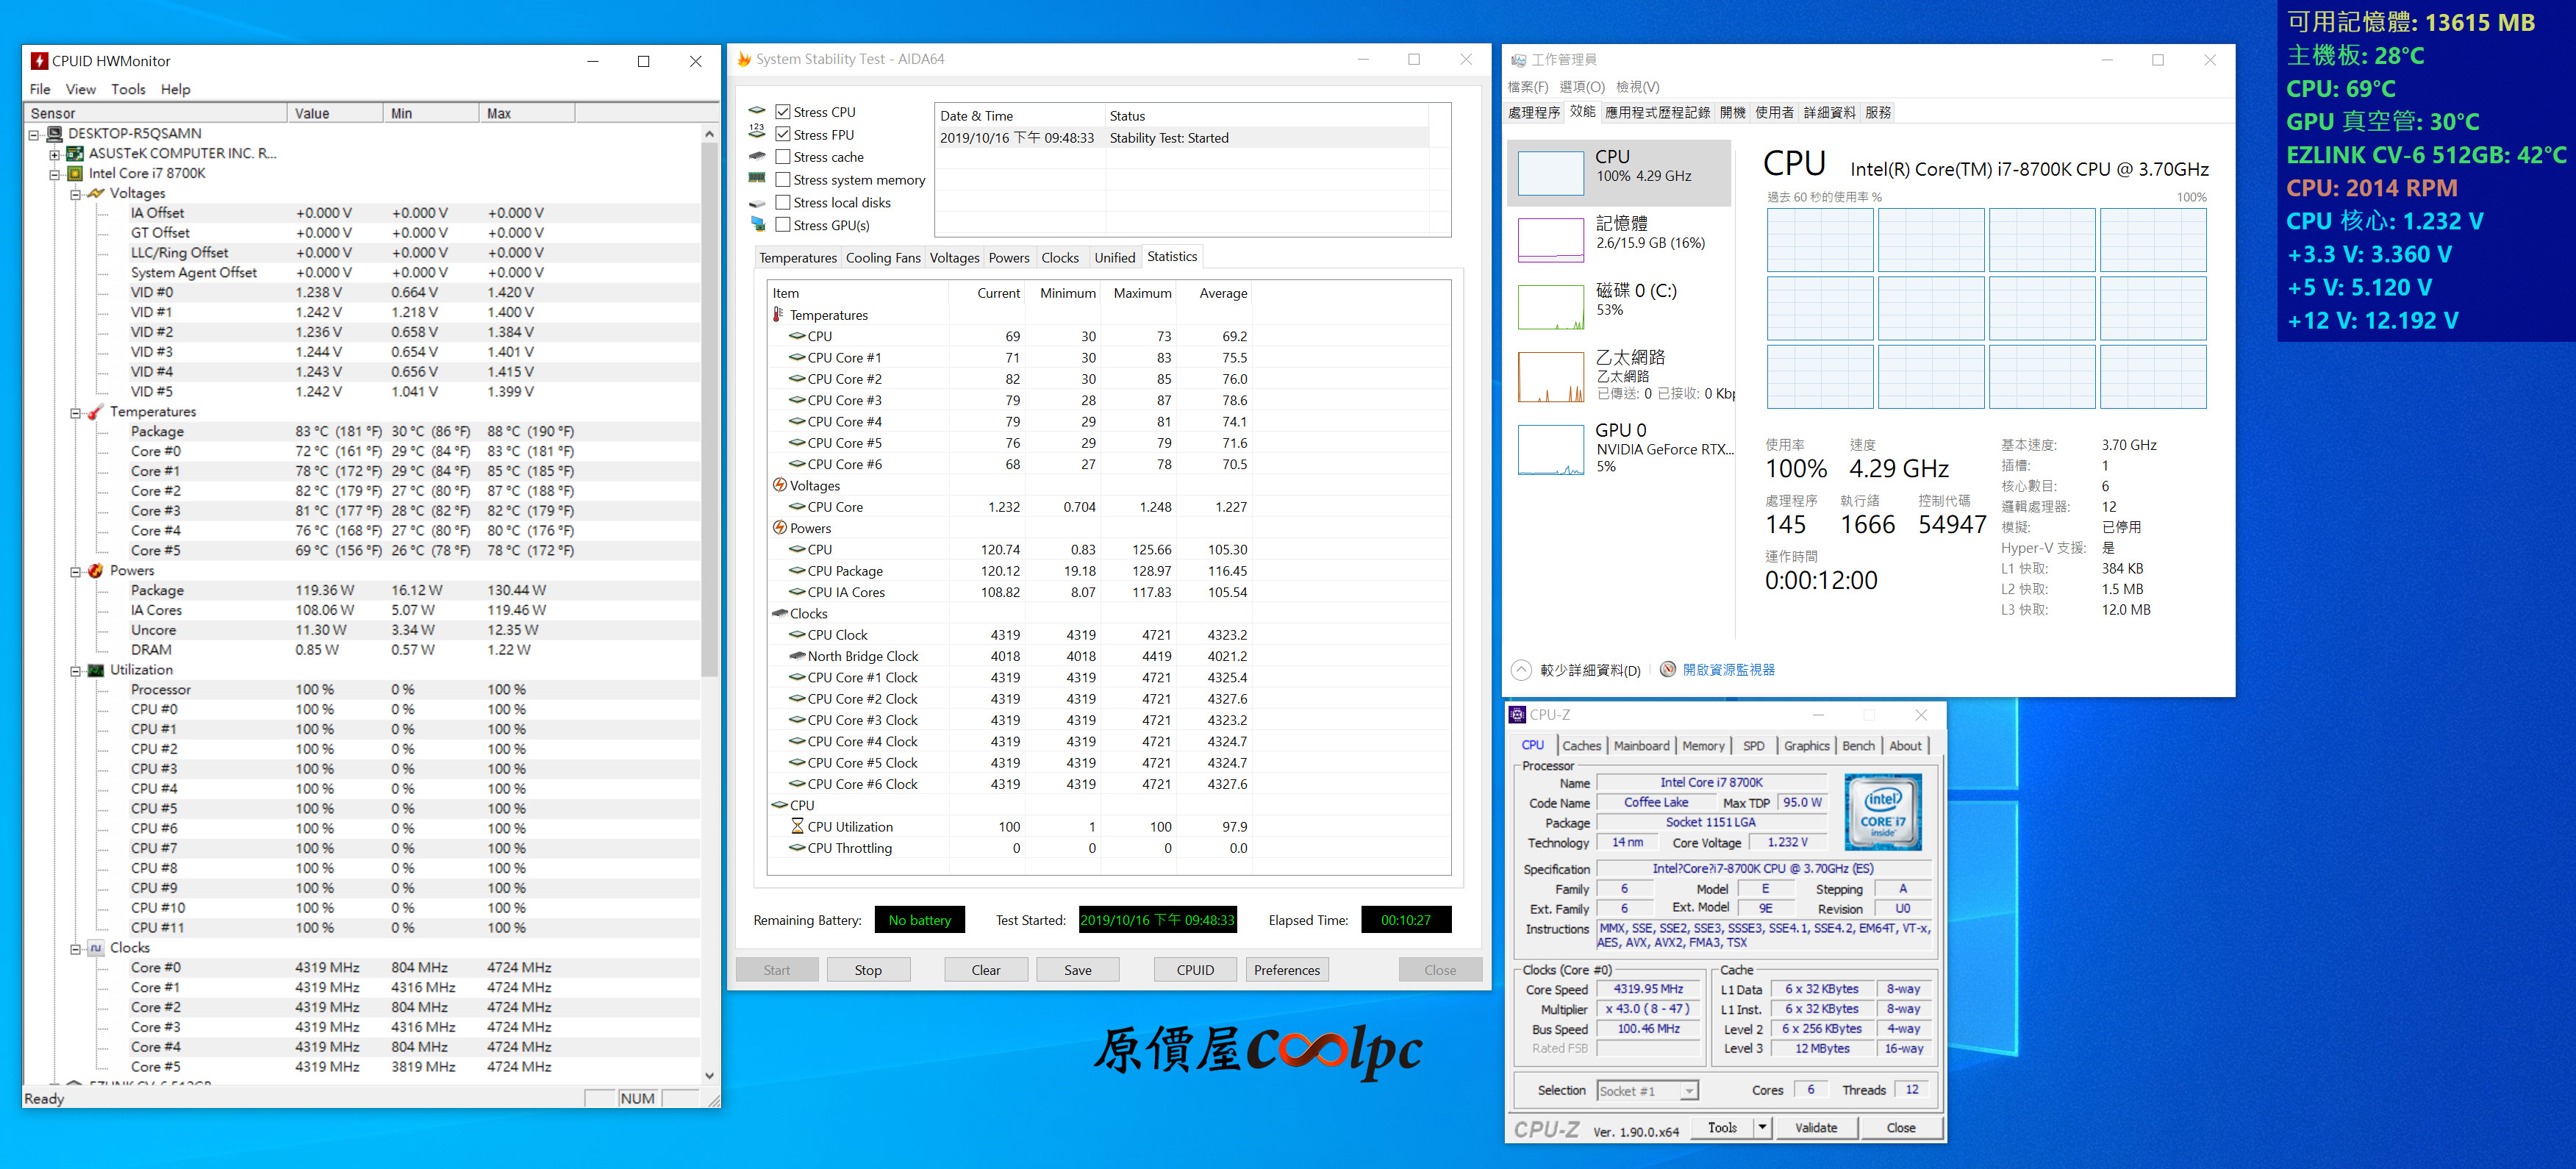Viewport: 2576px width, 1169px height.
Task: Collapse the Voltages group in HWMonitor
Action: pyautogui.click(x=75, y=194)
